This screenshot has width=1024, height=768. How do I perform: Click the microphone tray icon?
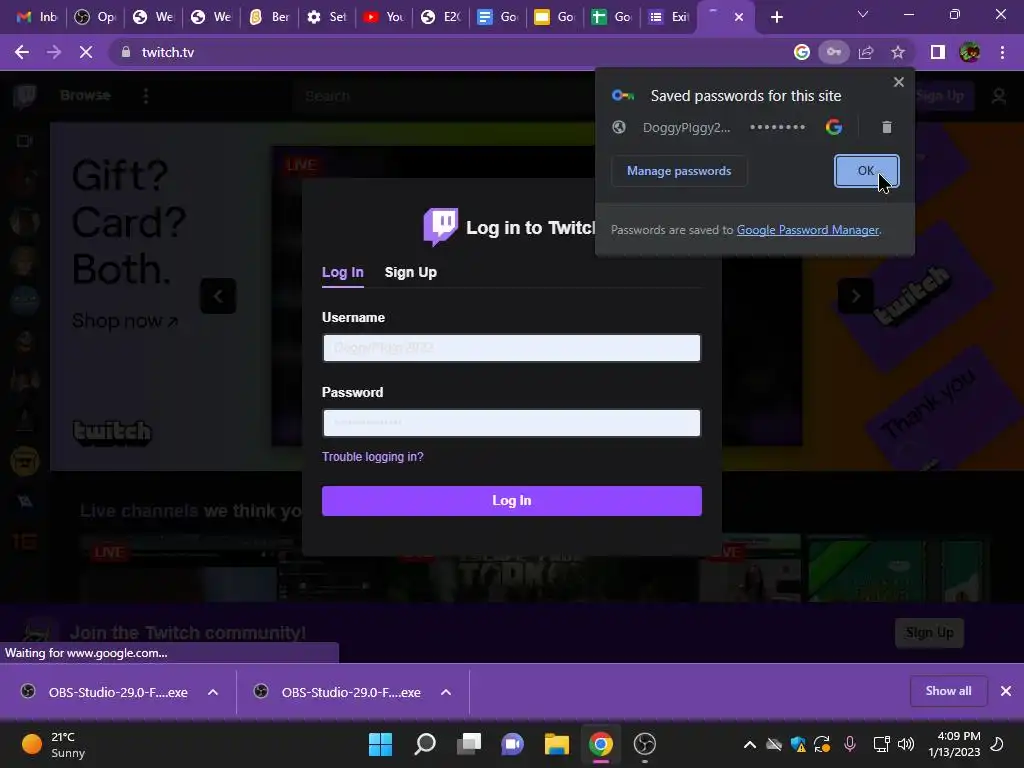[850, 744]
